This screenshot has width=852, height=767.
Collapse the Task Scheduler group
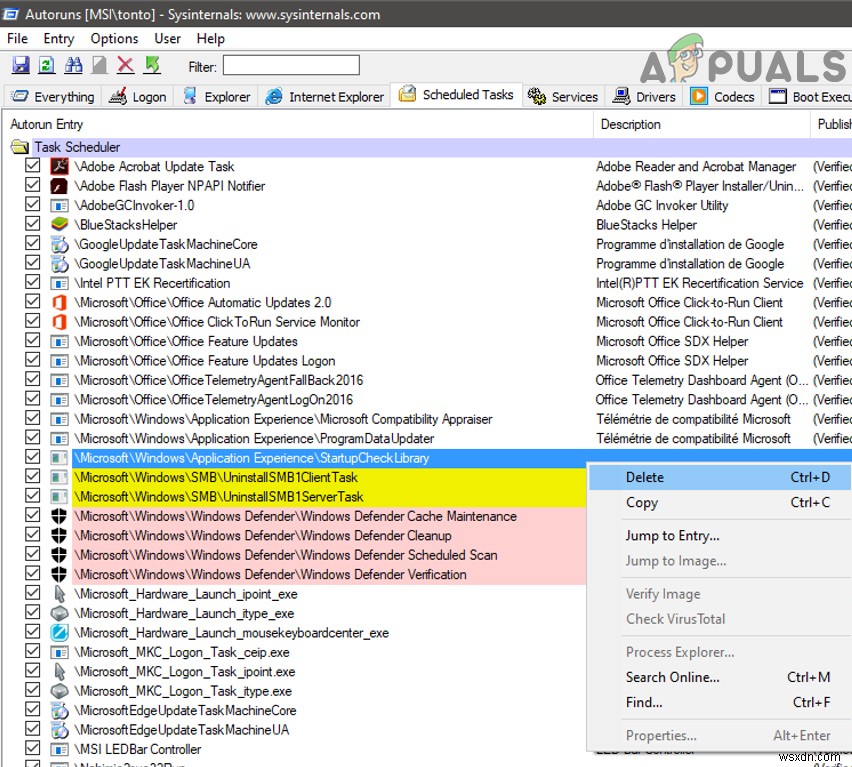click(x=20, y=145)
